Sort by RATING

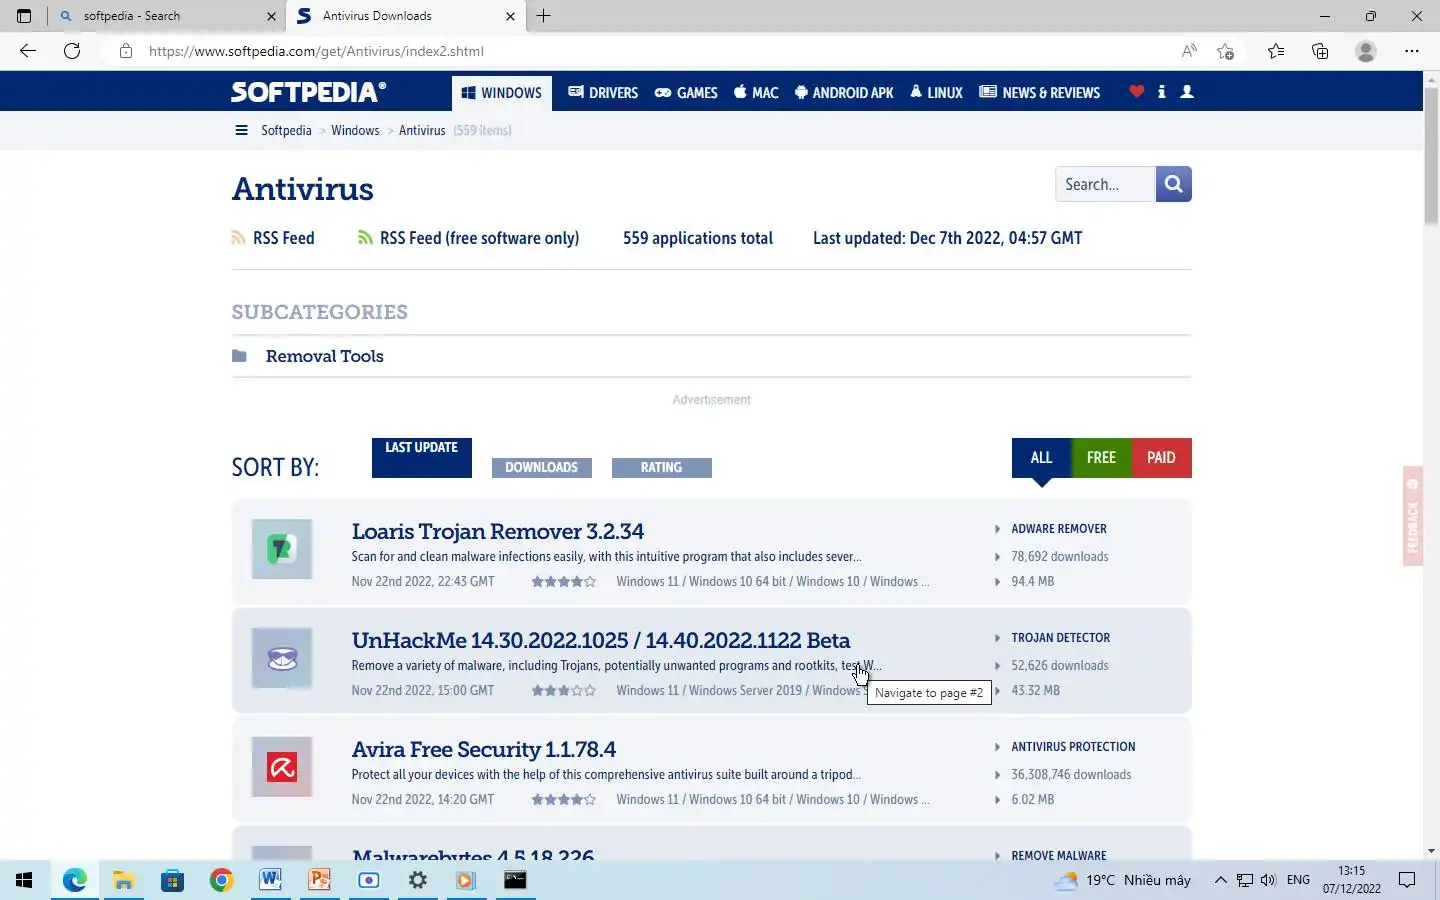click(662, 467)
